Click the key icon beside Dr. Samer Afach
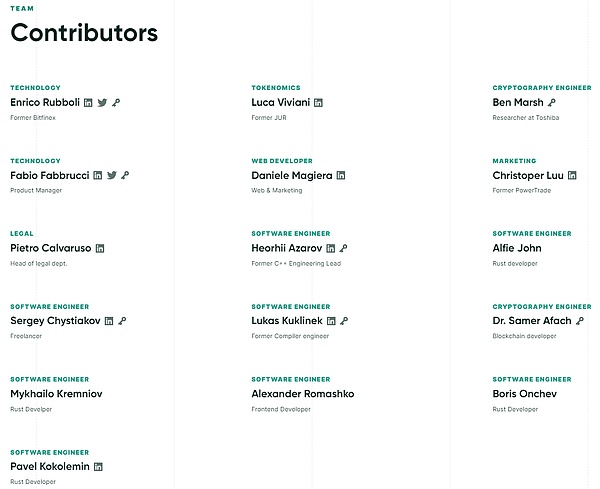Viewport: 600px width, 489px height. coord(580,321)
